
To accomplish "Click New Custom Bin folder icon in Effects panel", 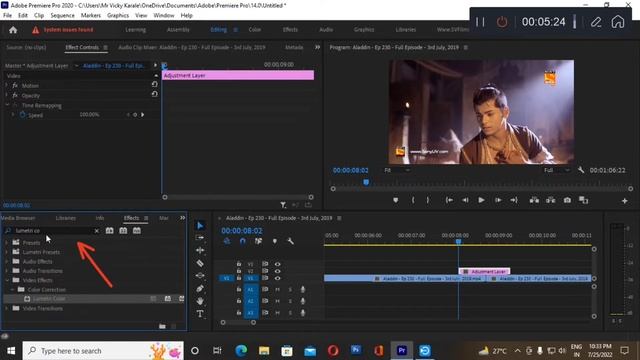I will pos(162,326).
